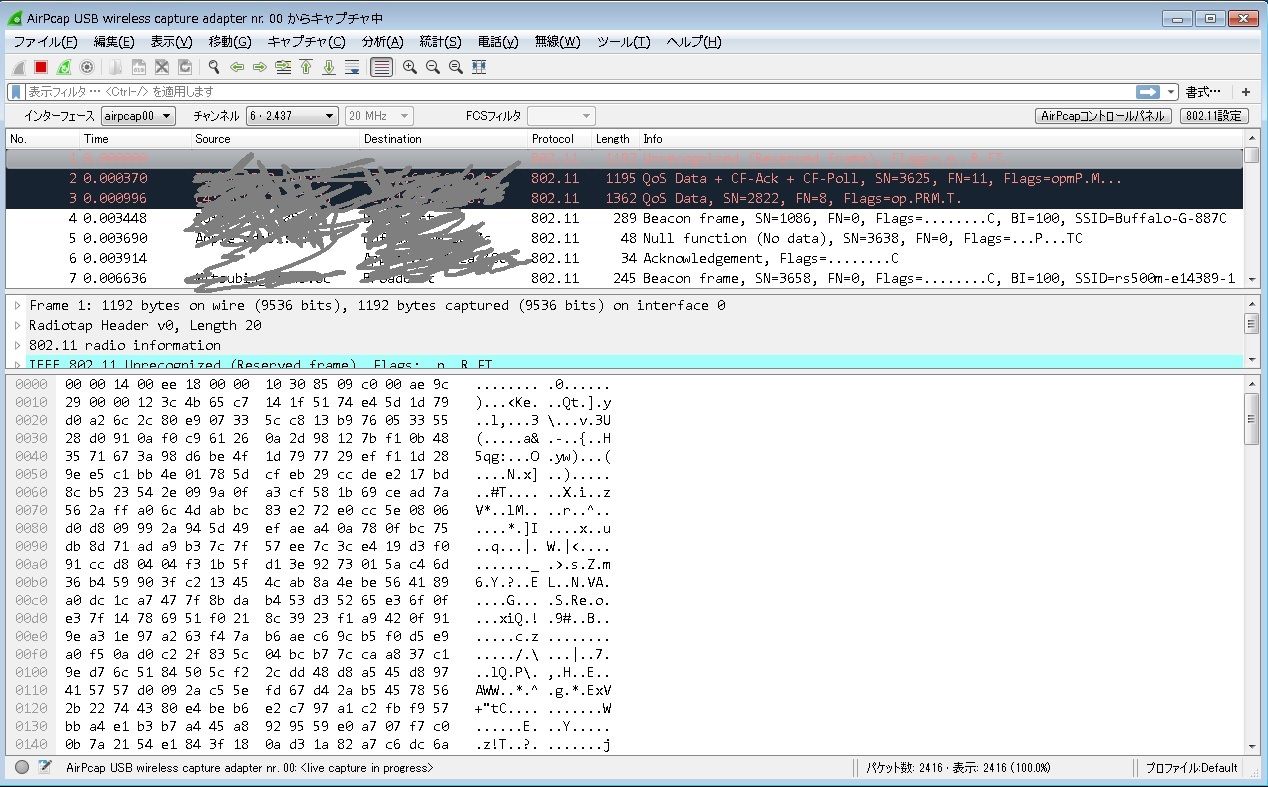Viewport: 1268px width, 787px height.
Task: Expand IEEE 802.11 Unrecognized frame node
Action: tap(17, 364)
